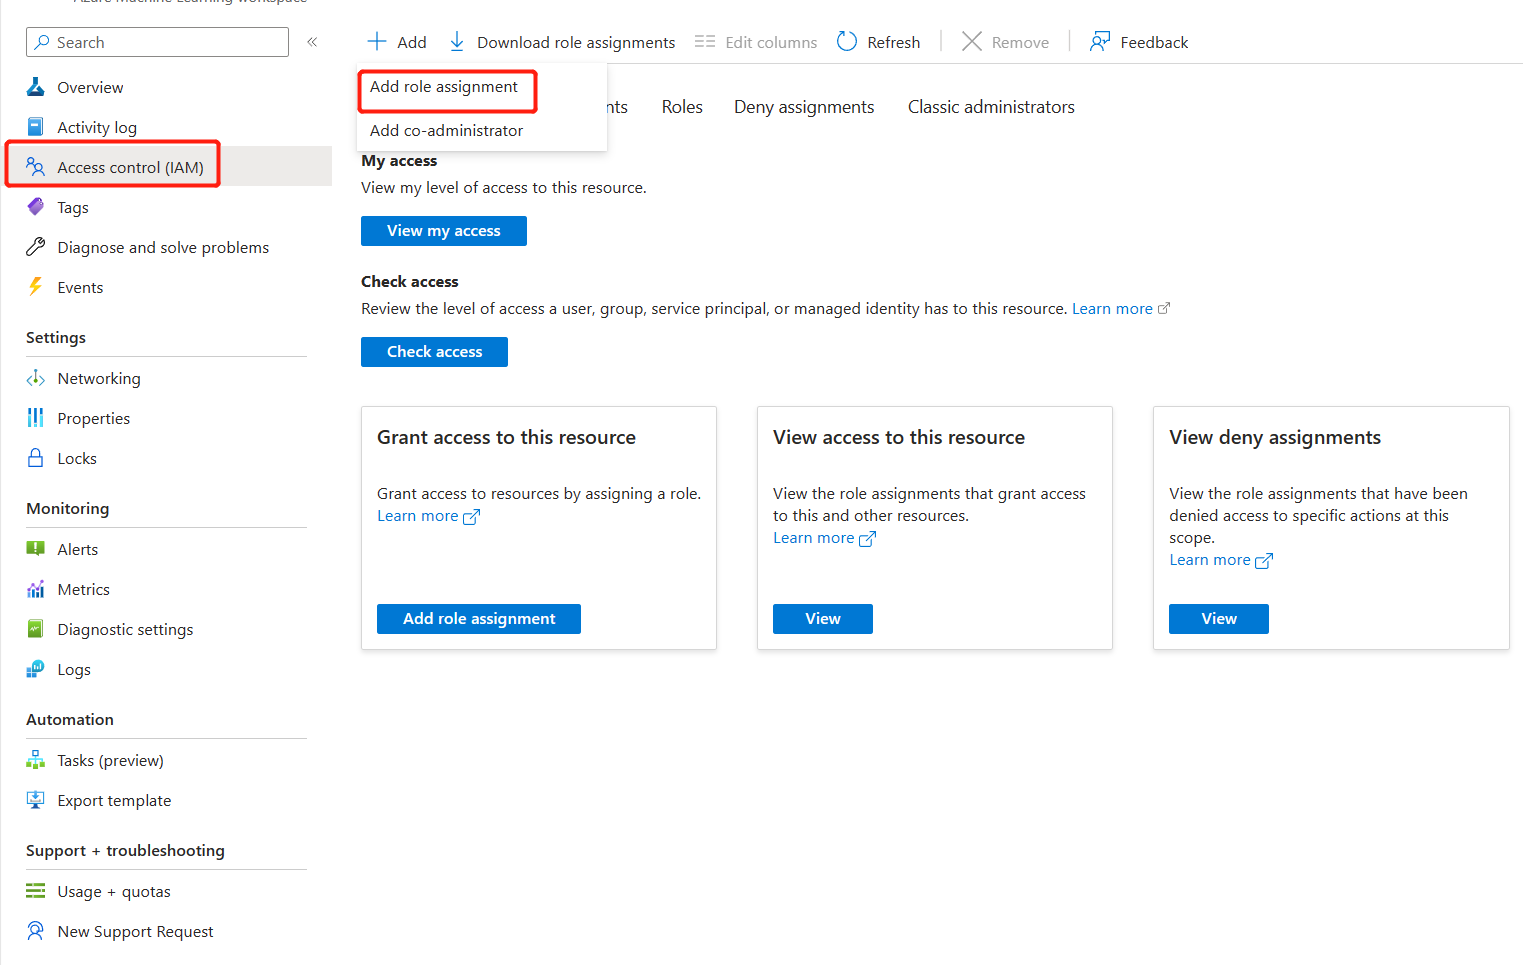
Task: Switch to the Roles tab
Action: 682,107
